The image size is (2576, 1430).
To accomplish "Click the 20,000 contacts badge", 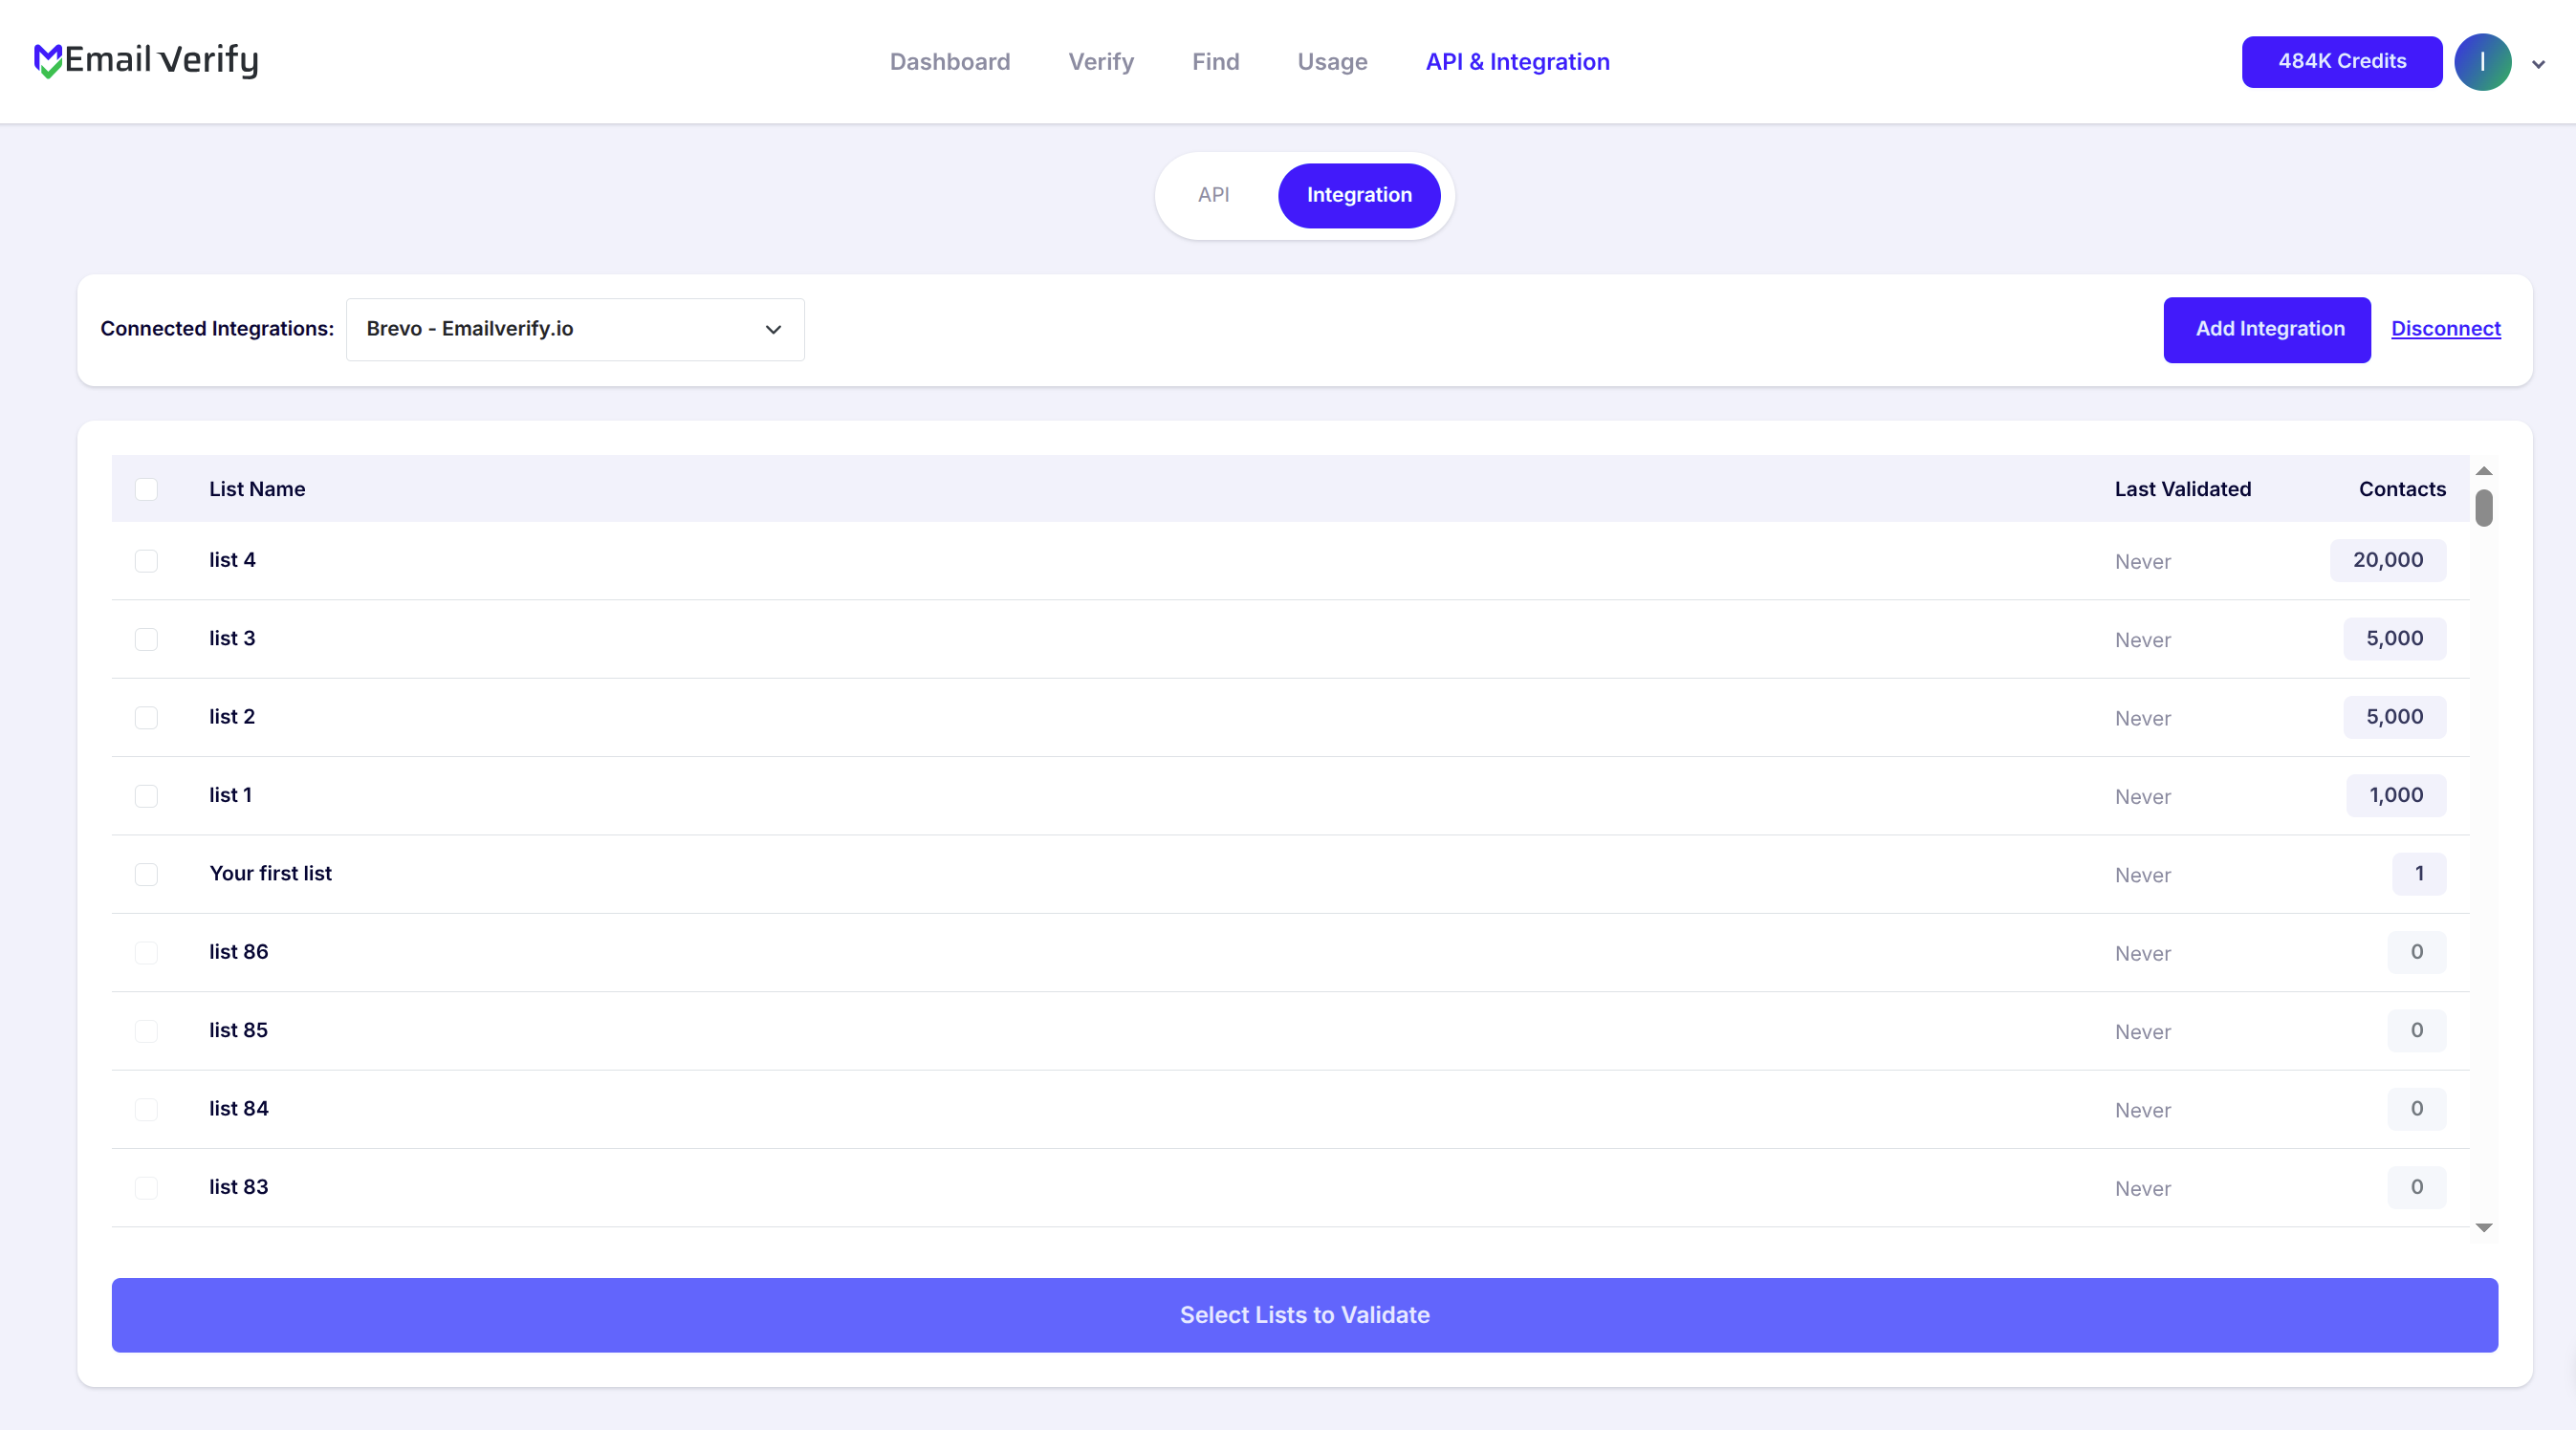I will tap(2388, 560).
